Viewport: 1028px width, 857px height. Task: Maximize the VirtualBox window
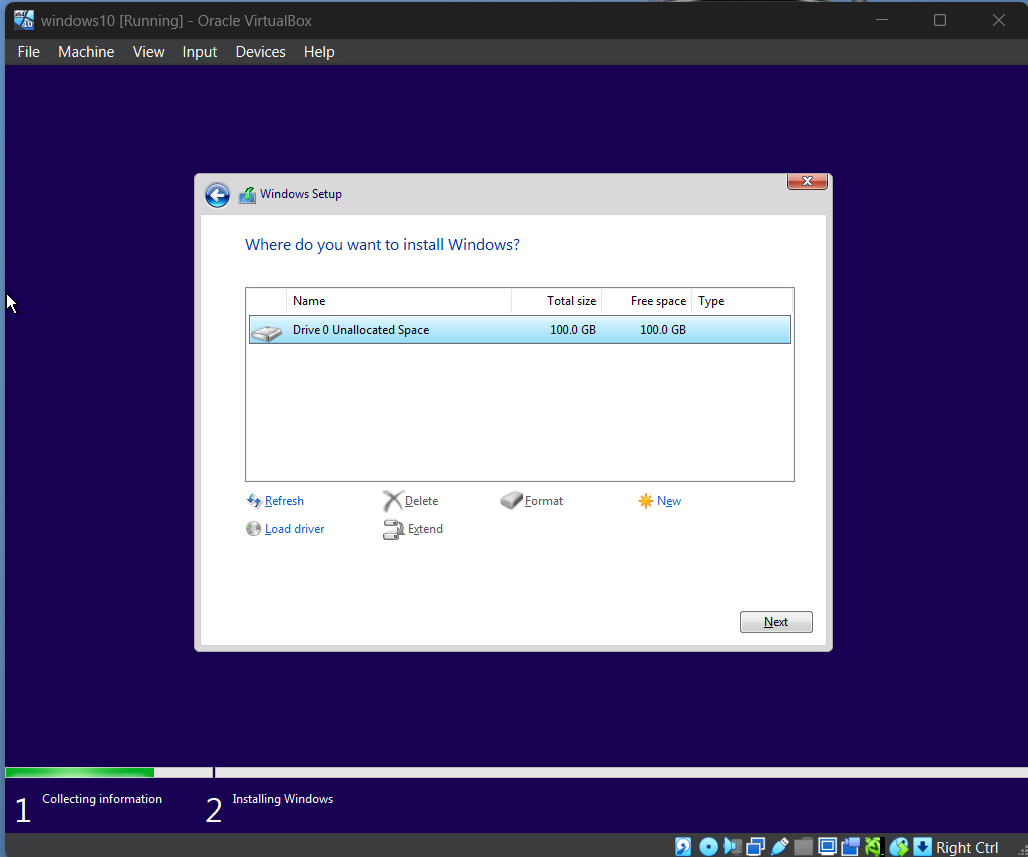pyautogui.click(x=939, y=20)
